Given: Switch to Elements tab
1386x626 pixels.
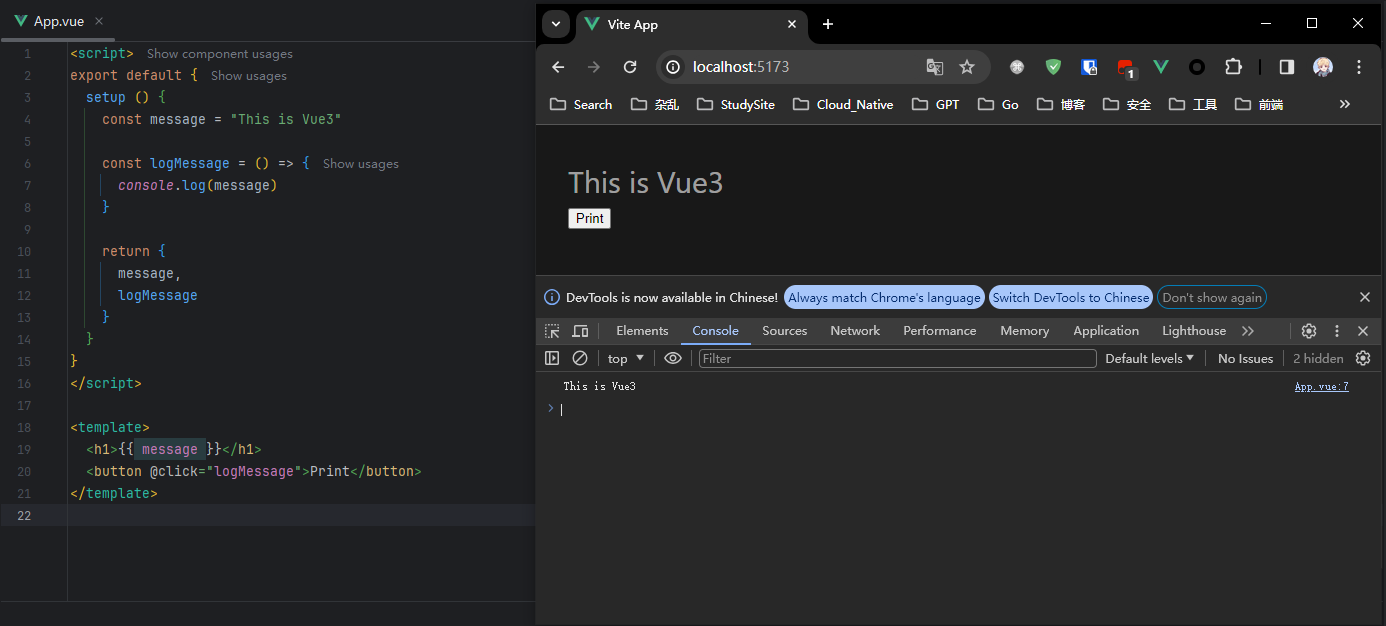Looking at the screenshot, I should 642,331.
